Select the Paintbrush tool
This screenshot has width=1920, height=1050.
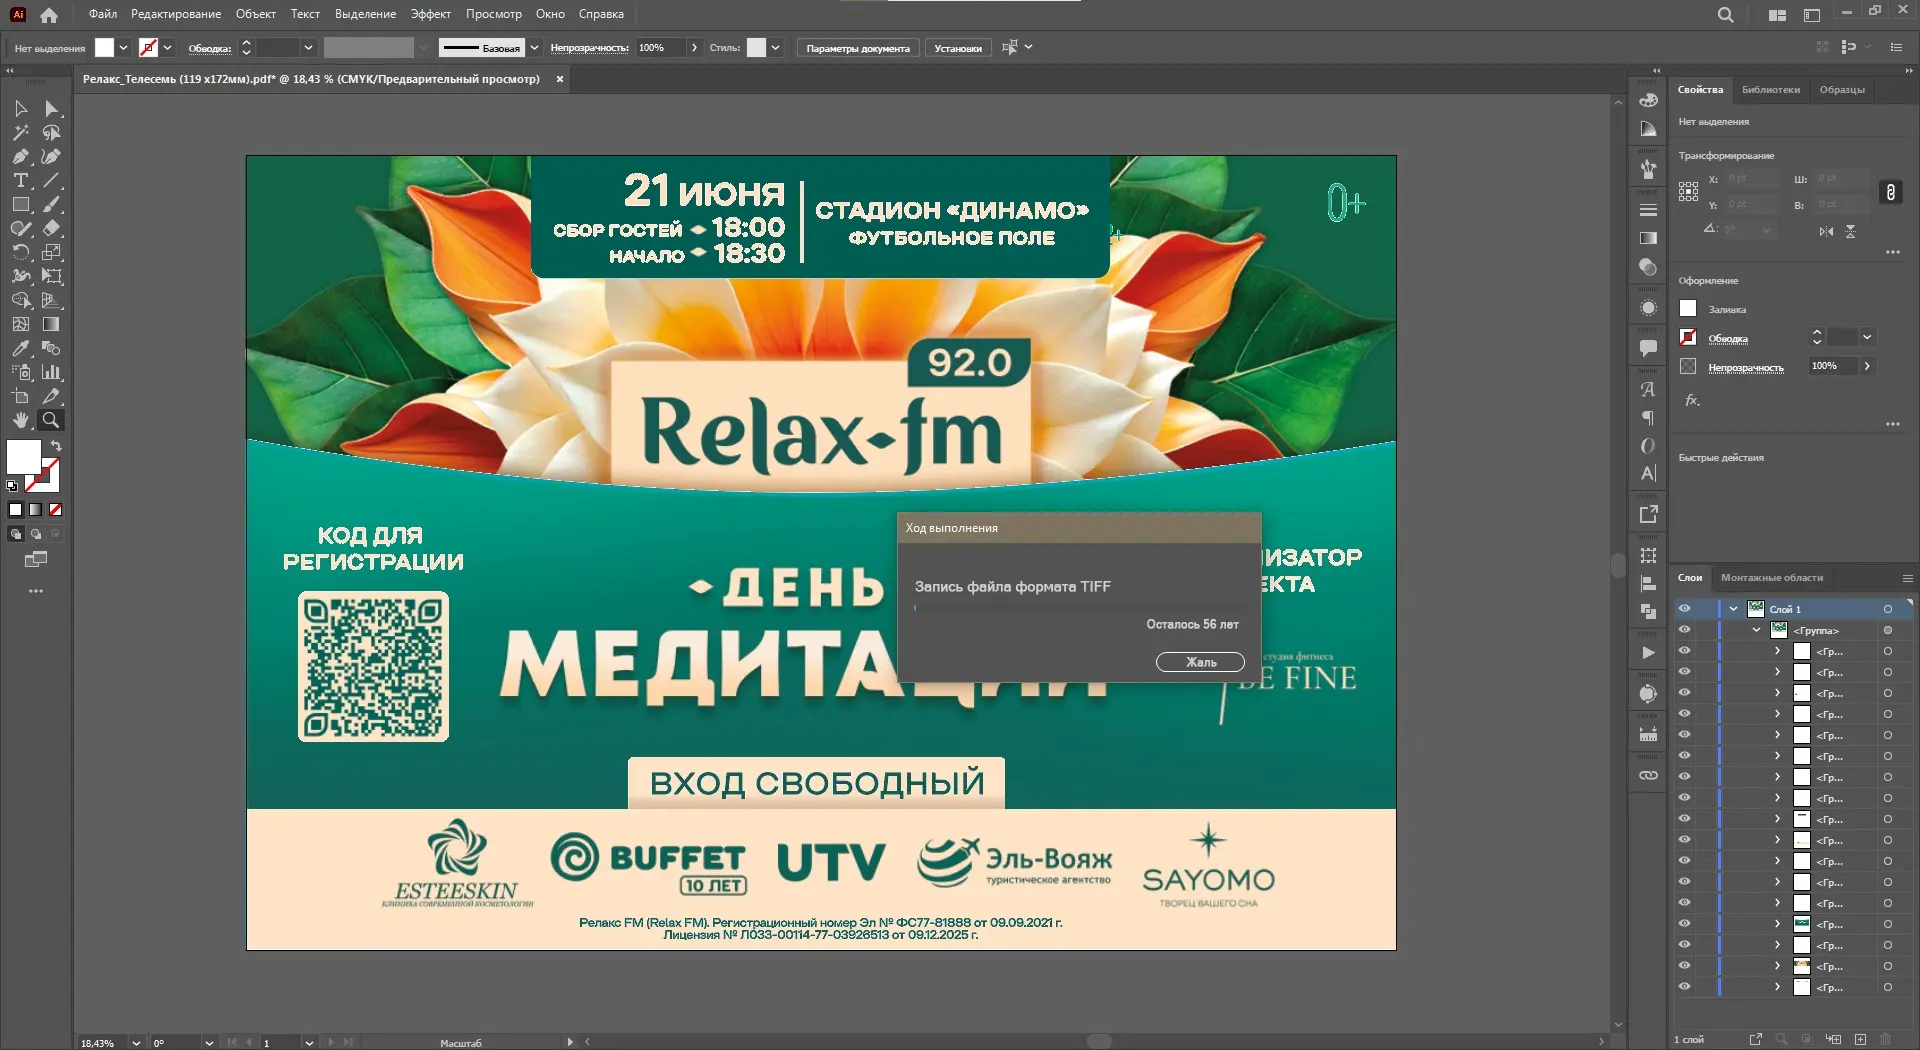tap(51, 204)
